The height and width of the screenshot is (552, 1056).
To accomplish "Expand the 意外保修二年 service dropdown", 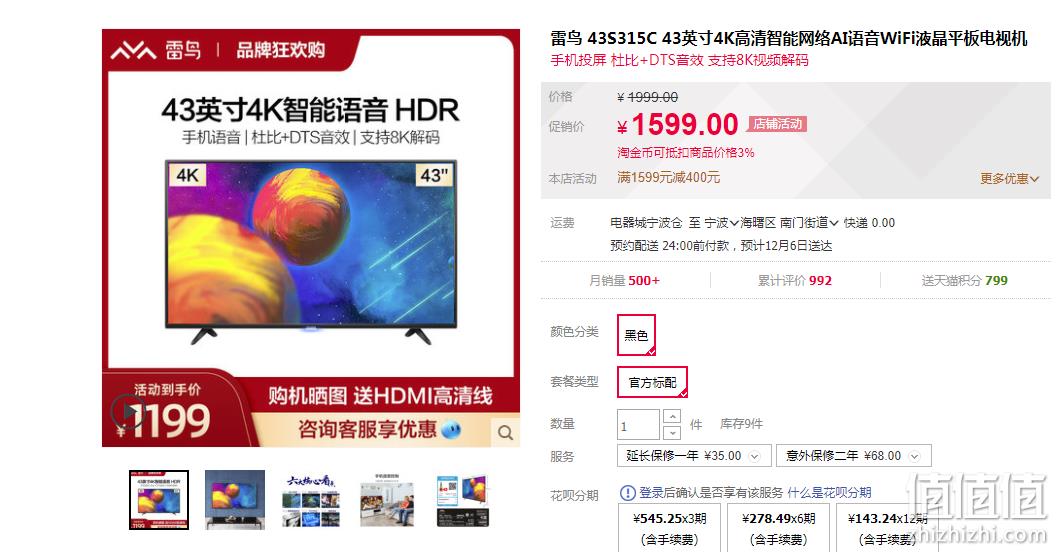I will coord(853,456).
